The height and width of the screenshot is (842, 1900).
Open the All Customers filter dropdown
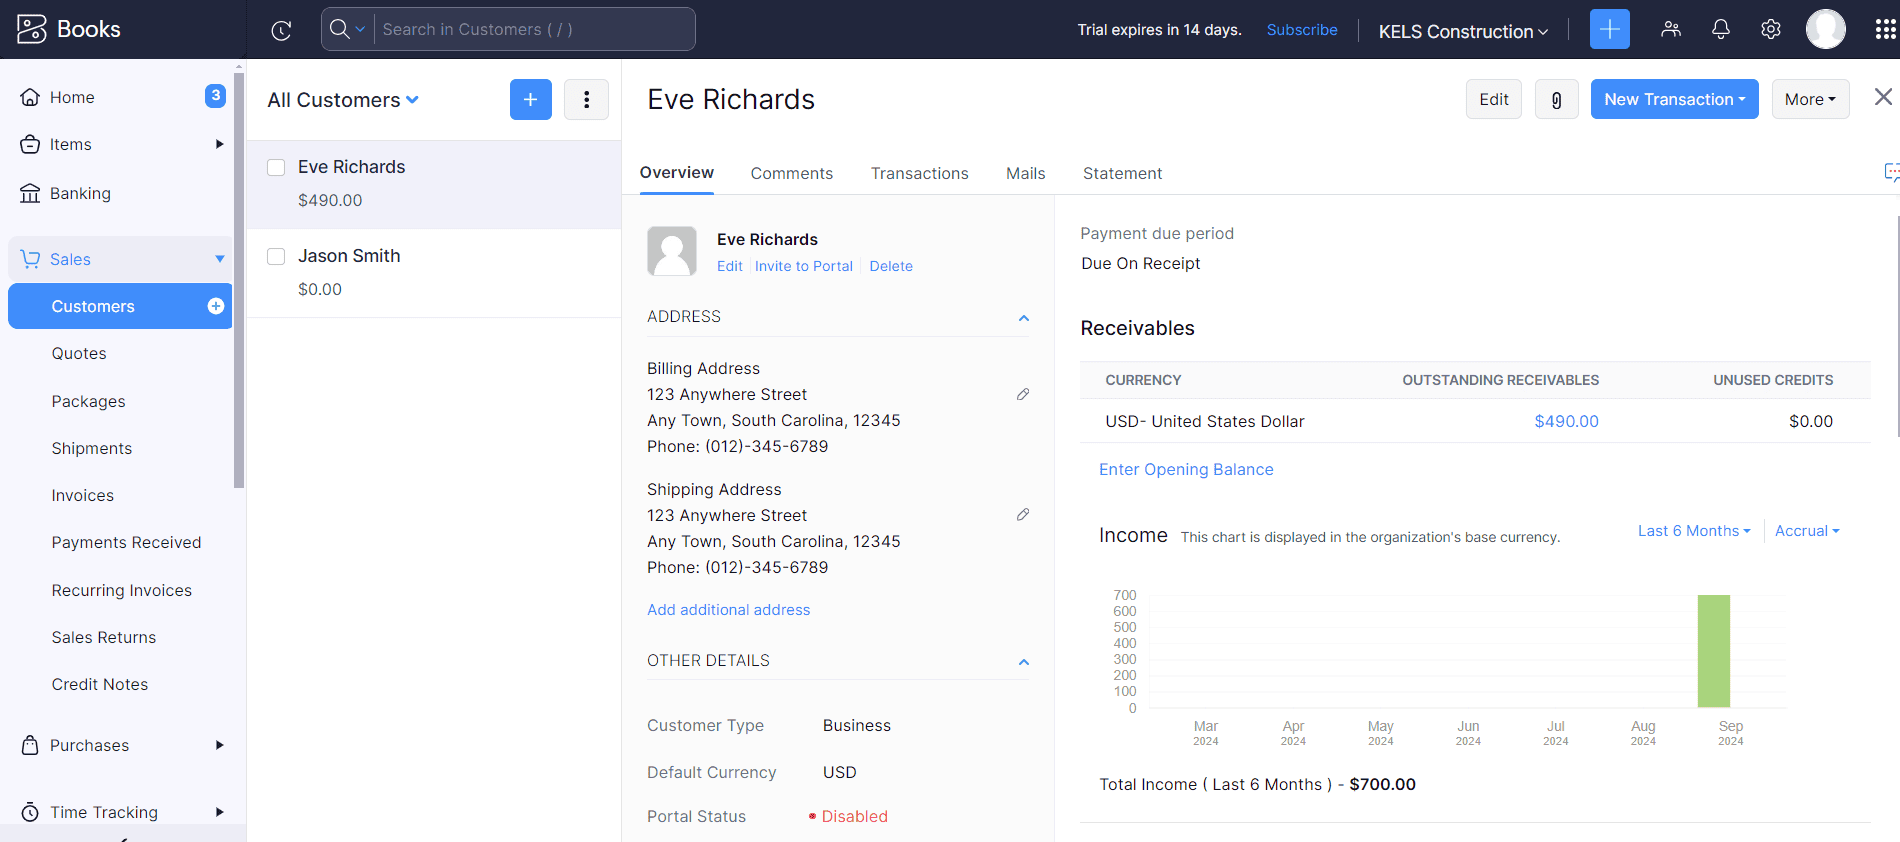(343, 100)
